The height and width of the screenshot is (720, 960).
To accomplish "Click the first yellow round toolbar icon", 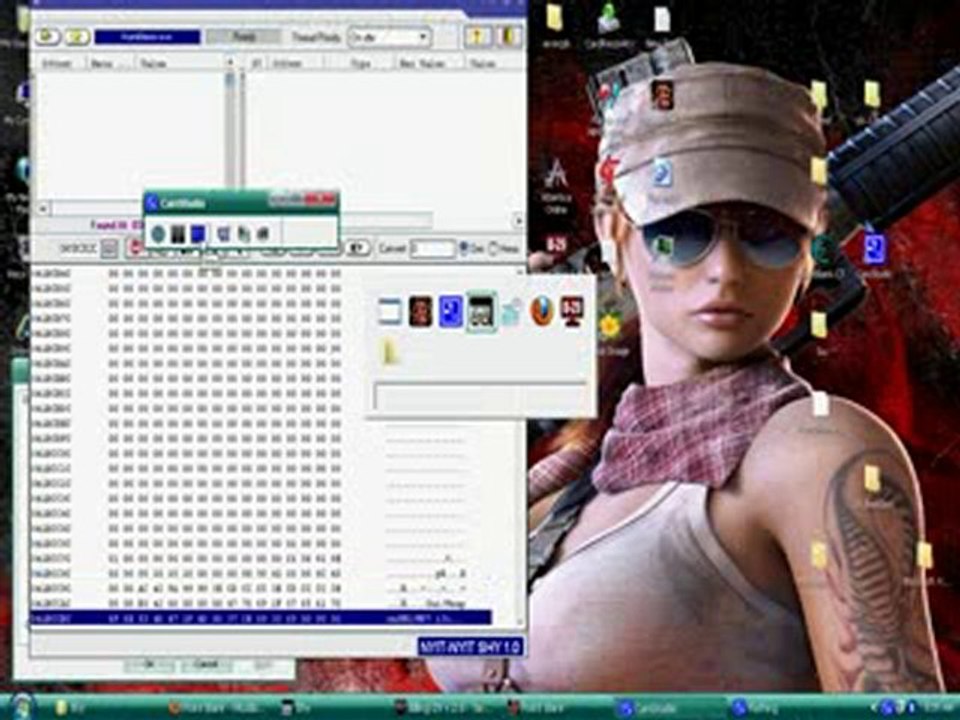I will 47,37.
